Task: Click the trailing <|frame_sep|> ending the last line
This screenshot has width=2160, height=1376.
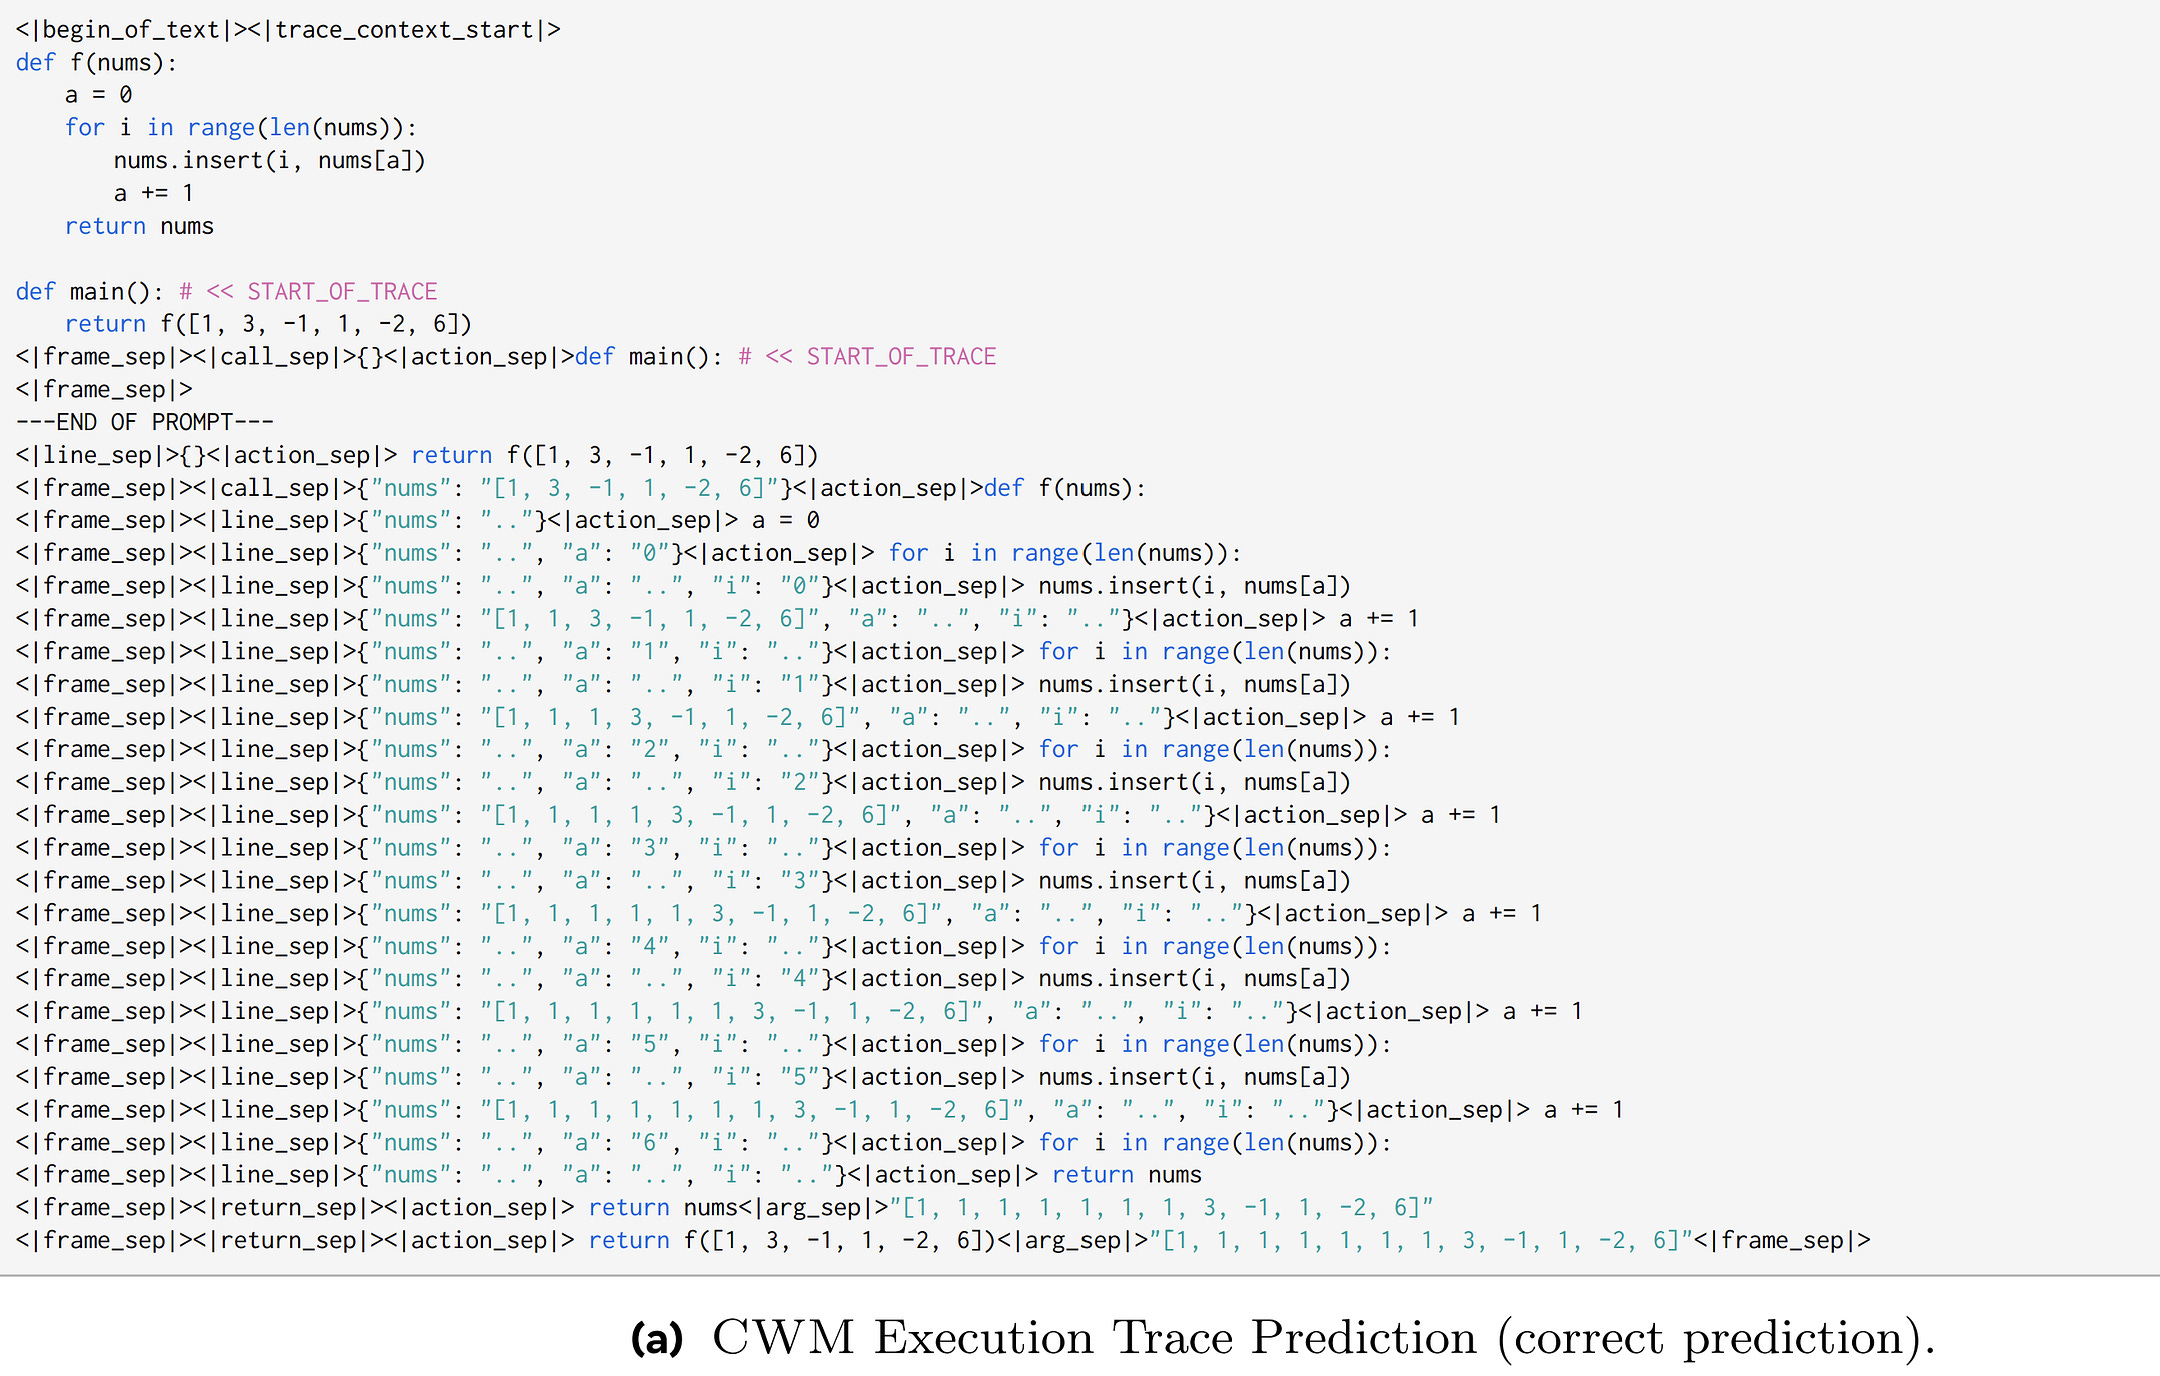Action: pos(1782,1240)
